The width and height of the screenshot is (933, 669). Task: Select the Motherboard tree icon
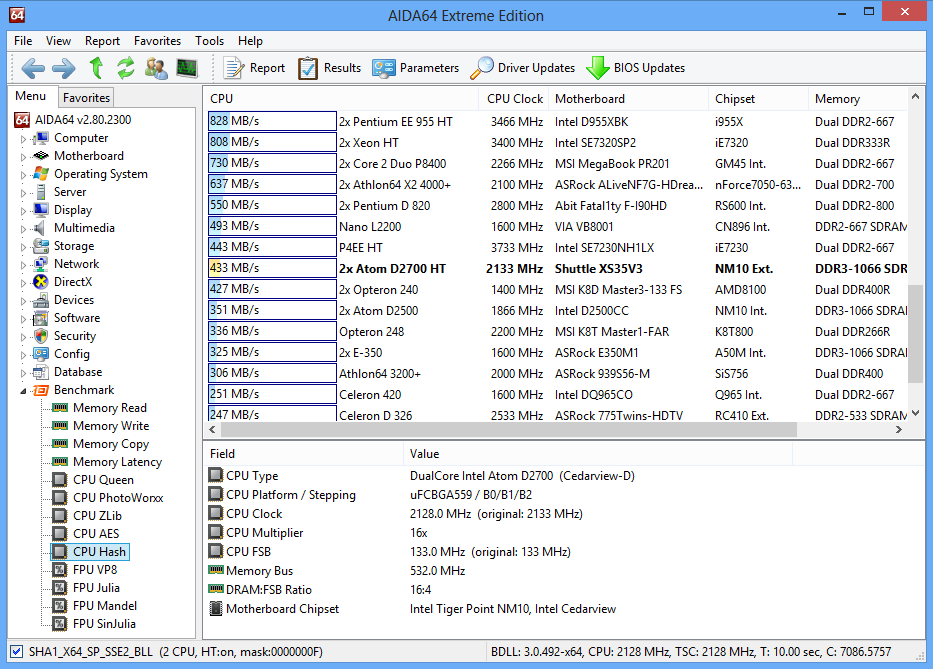(41, 156)
